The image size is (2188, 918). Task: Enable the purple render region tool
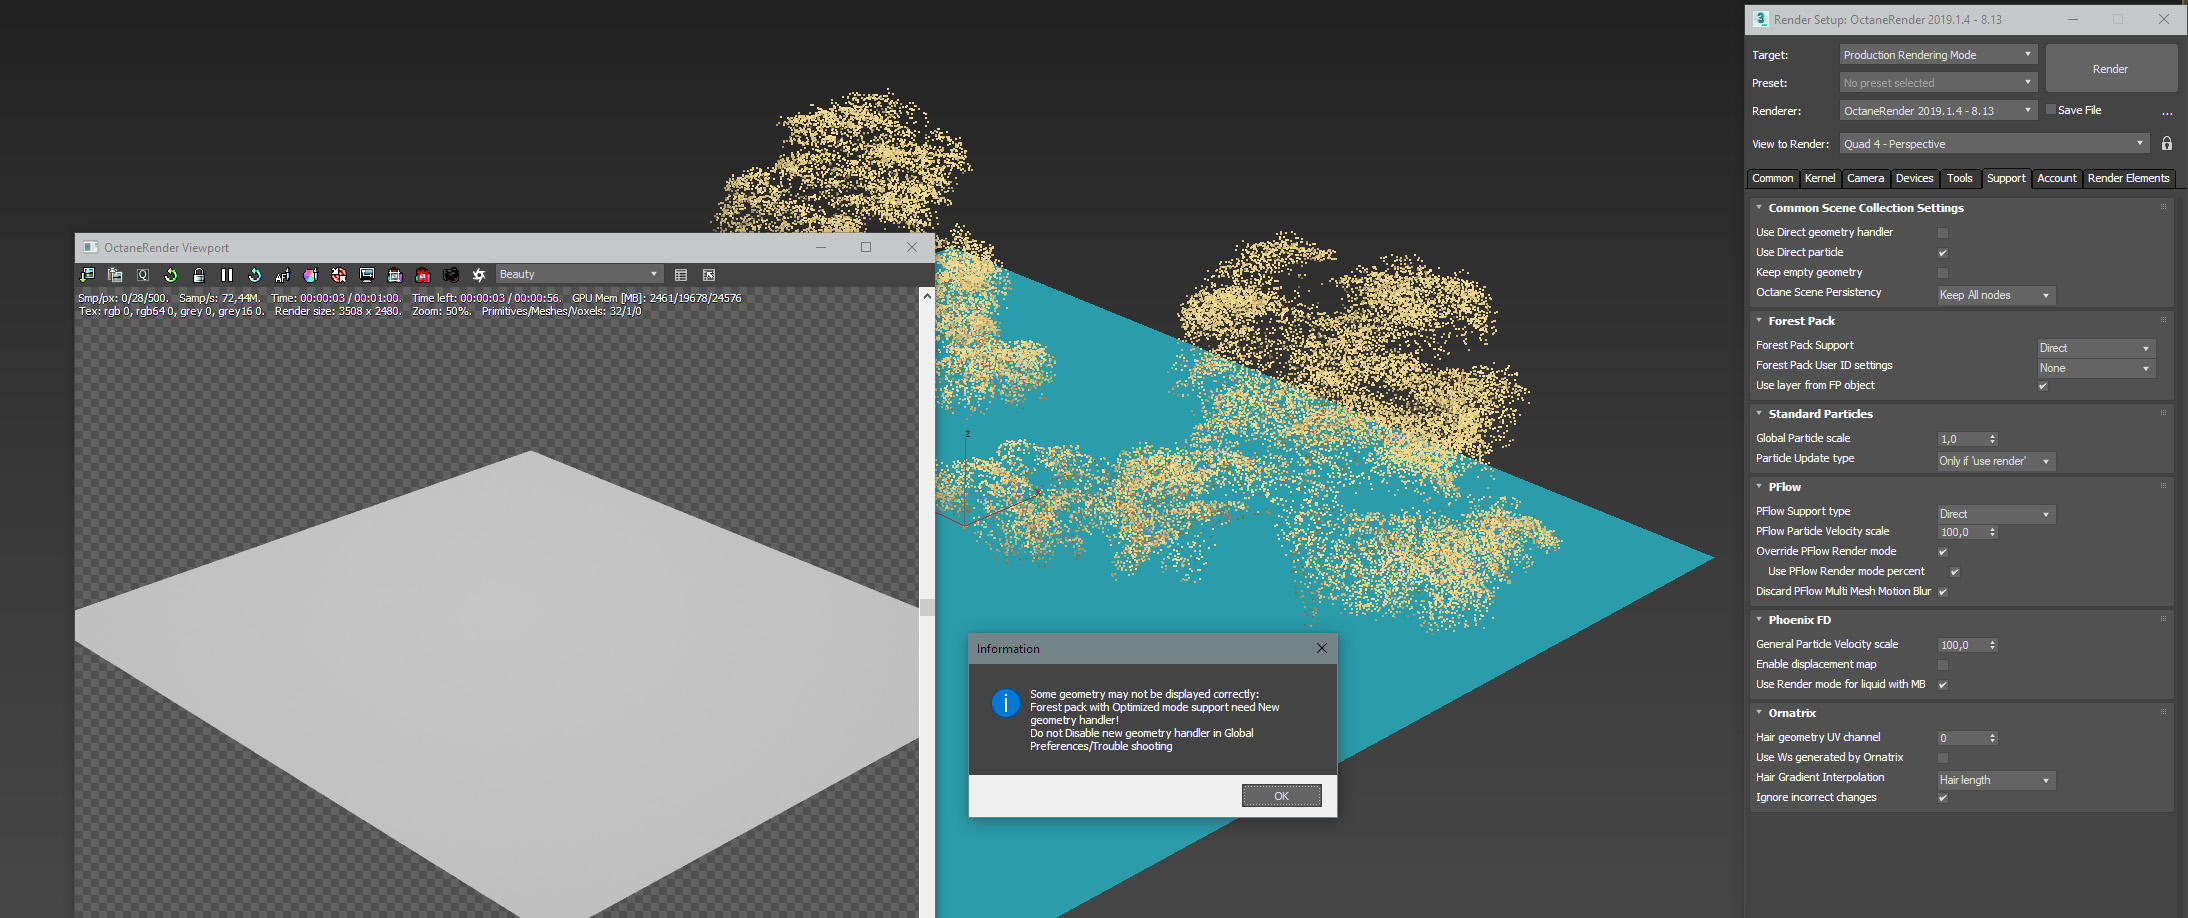click(x=395, y=275)
